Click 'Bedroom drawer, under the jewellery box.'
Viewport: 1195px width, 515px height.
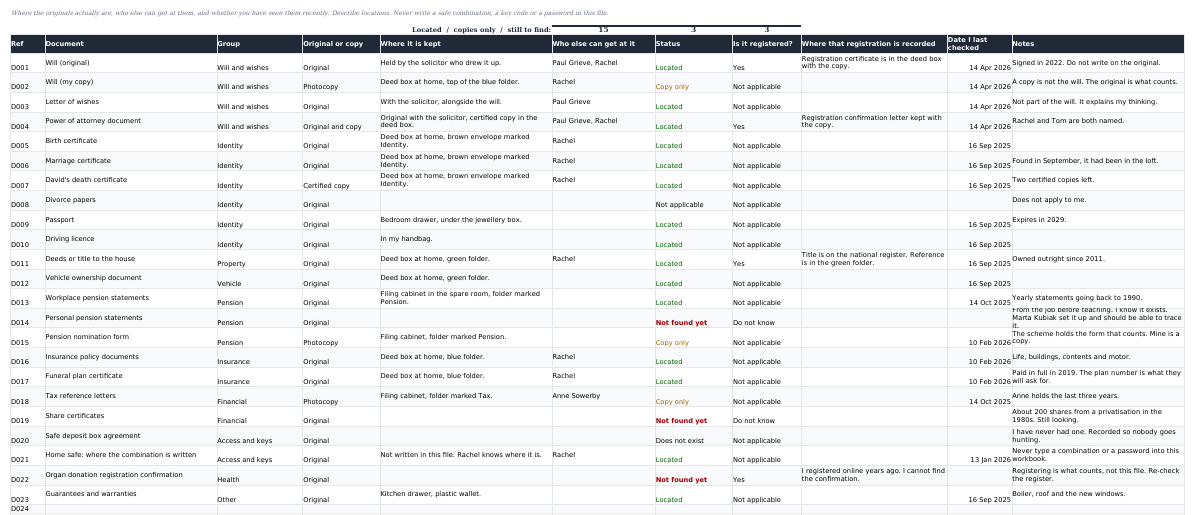click(x=466, y=220)
